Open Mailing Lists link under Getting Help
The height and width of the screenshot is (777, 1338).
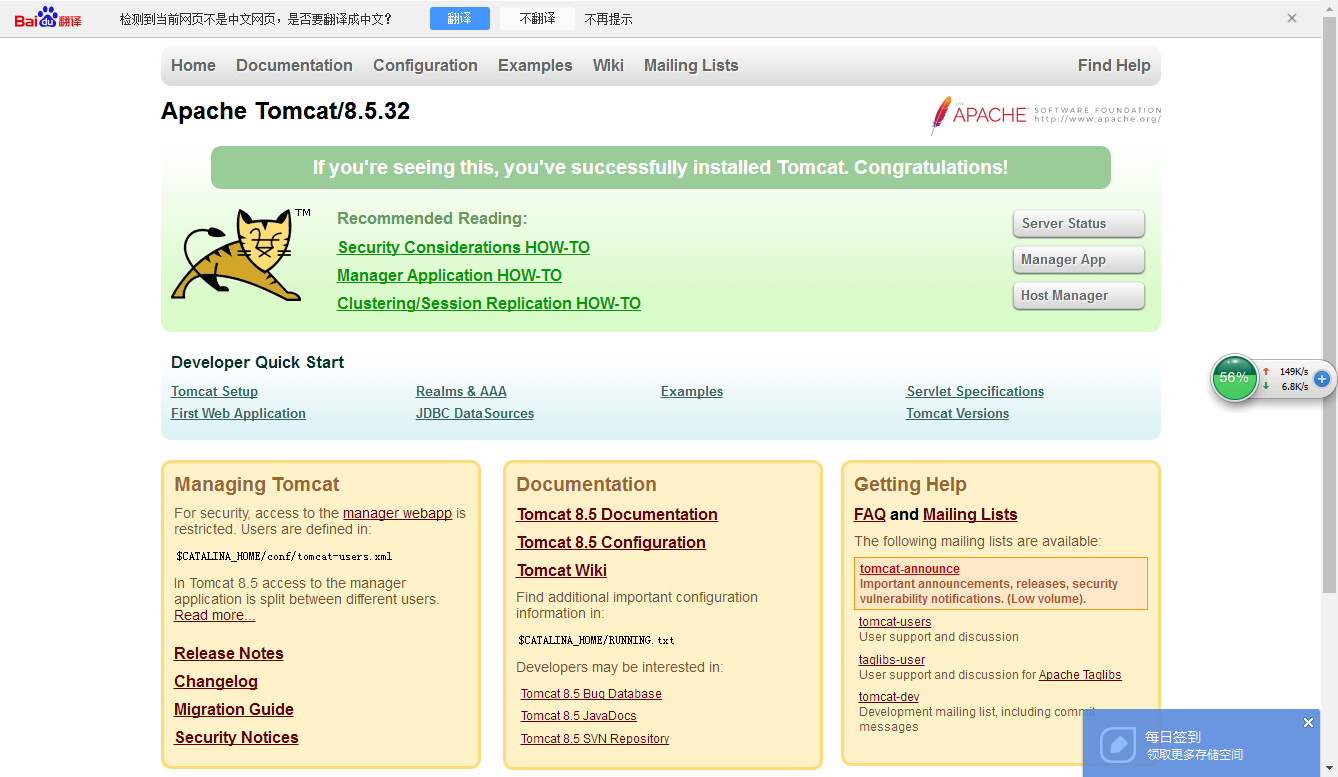click(x=970, y=514)
